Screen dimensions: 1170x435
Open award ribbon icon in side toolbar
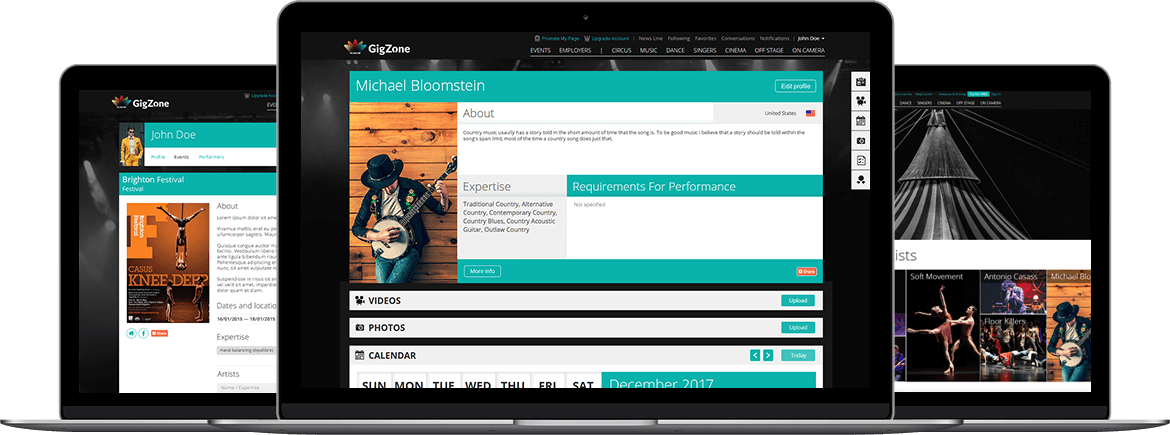[860, 180]
